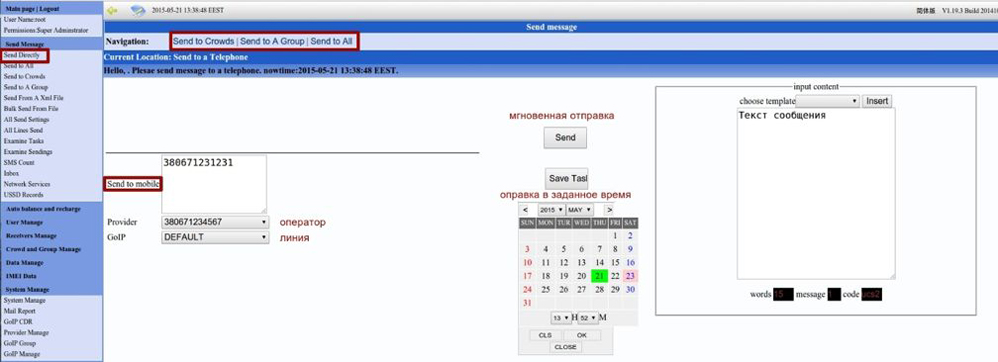
Task: Expand the Provider dropdown
Action: (x=215, y=223)
